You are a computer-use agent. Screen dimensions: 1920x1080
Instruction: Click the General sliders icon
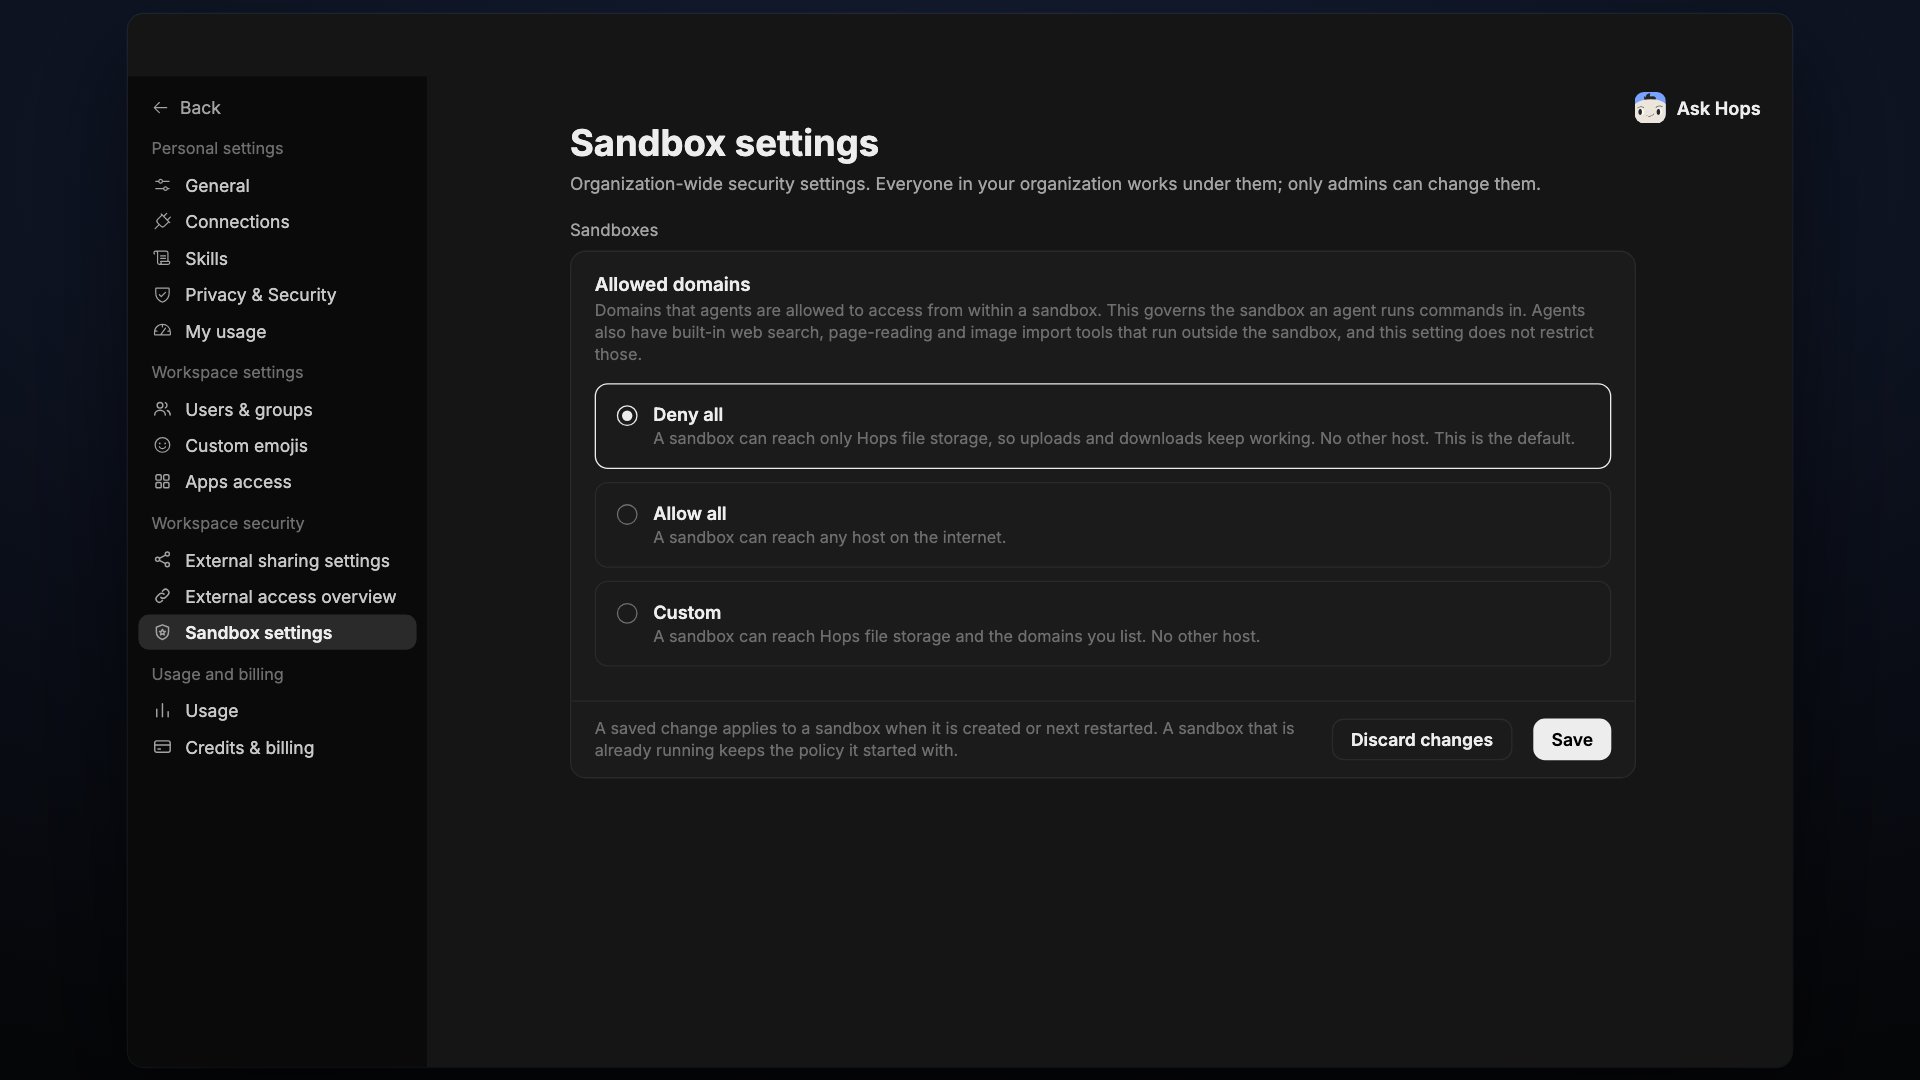pos(162,185)
